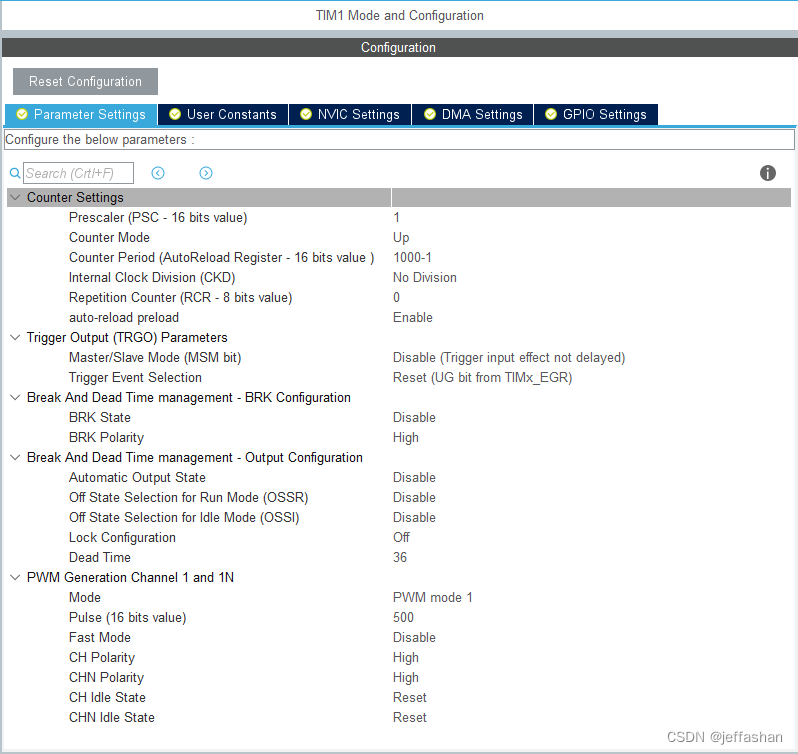798x754 pixels.
Task: Select the Pulse (16 bits value) label
Action: 128,617
